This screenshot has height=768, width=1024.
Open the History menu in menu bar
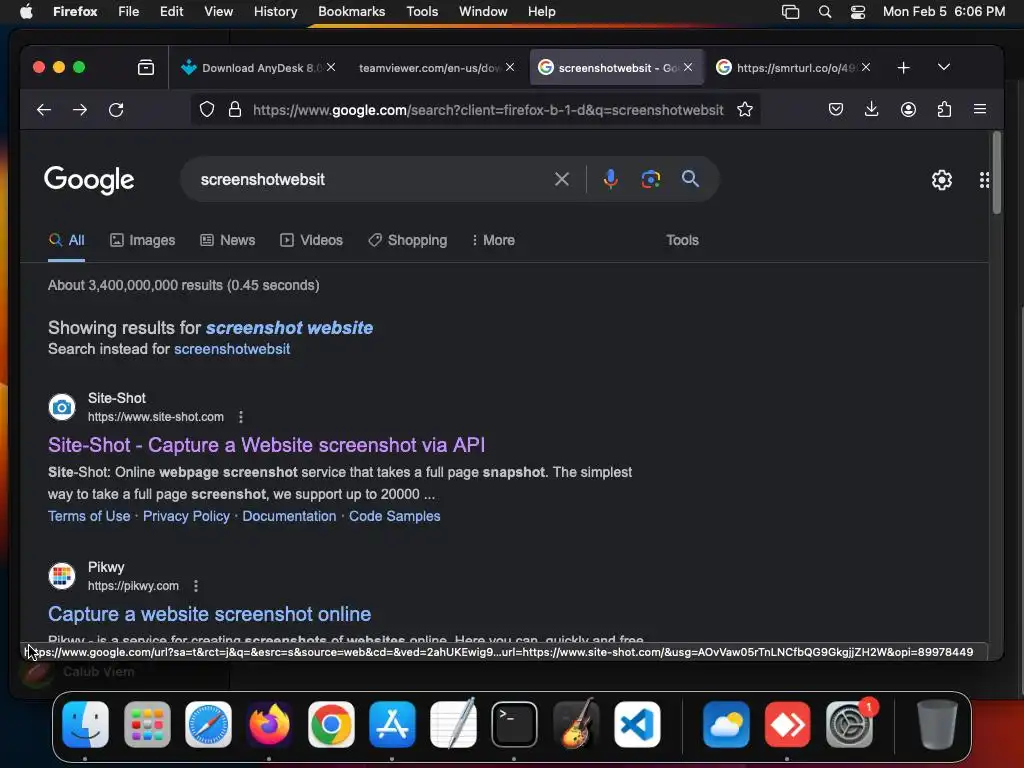(x=275, y=12)
